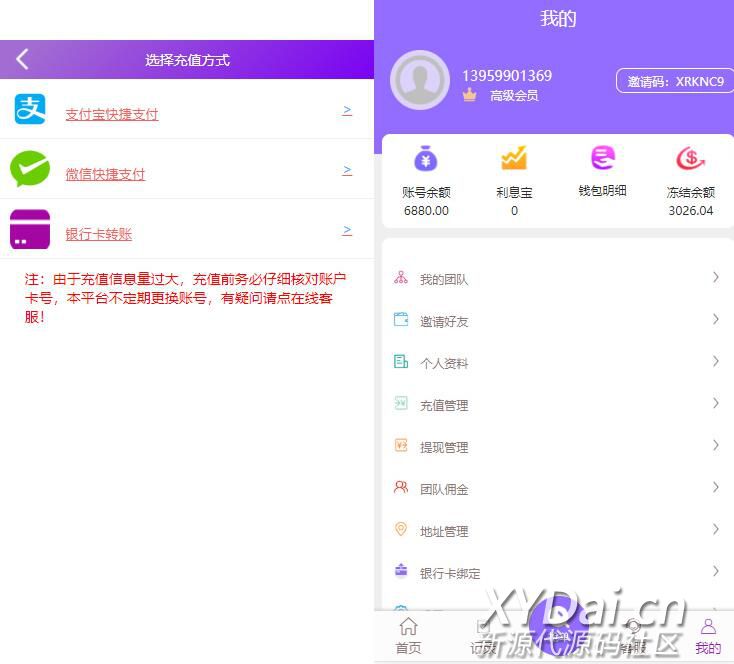This screenshot has width=734, height=664.
Task: Expand chevron on 银行卡绑定 row
Action: click(x=716, y=571)
